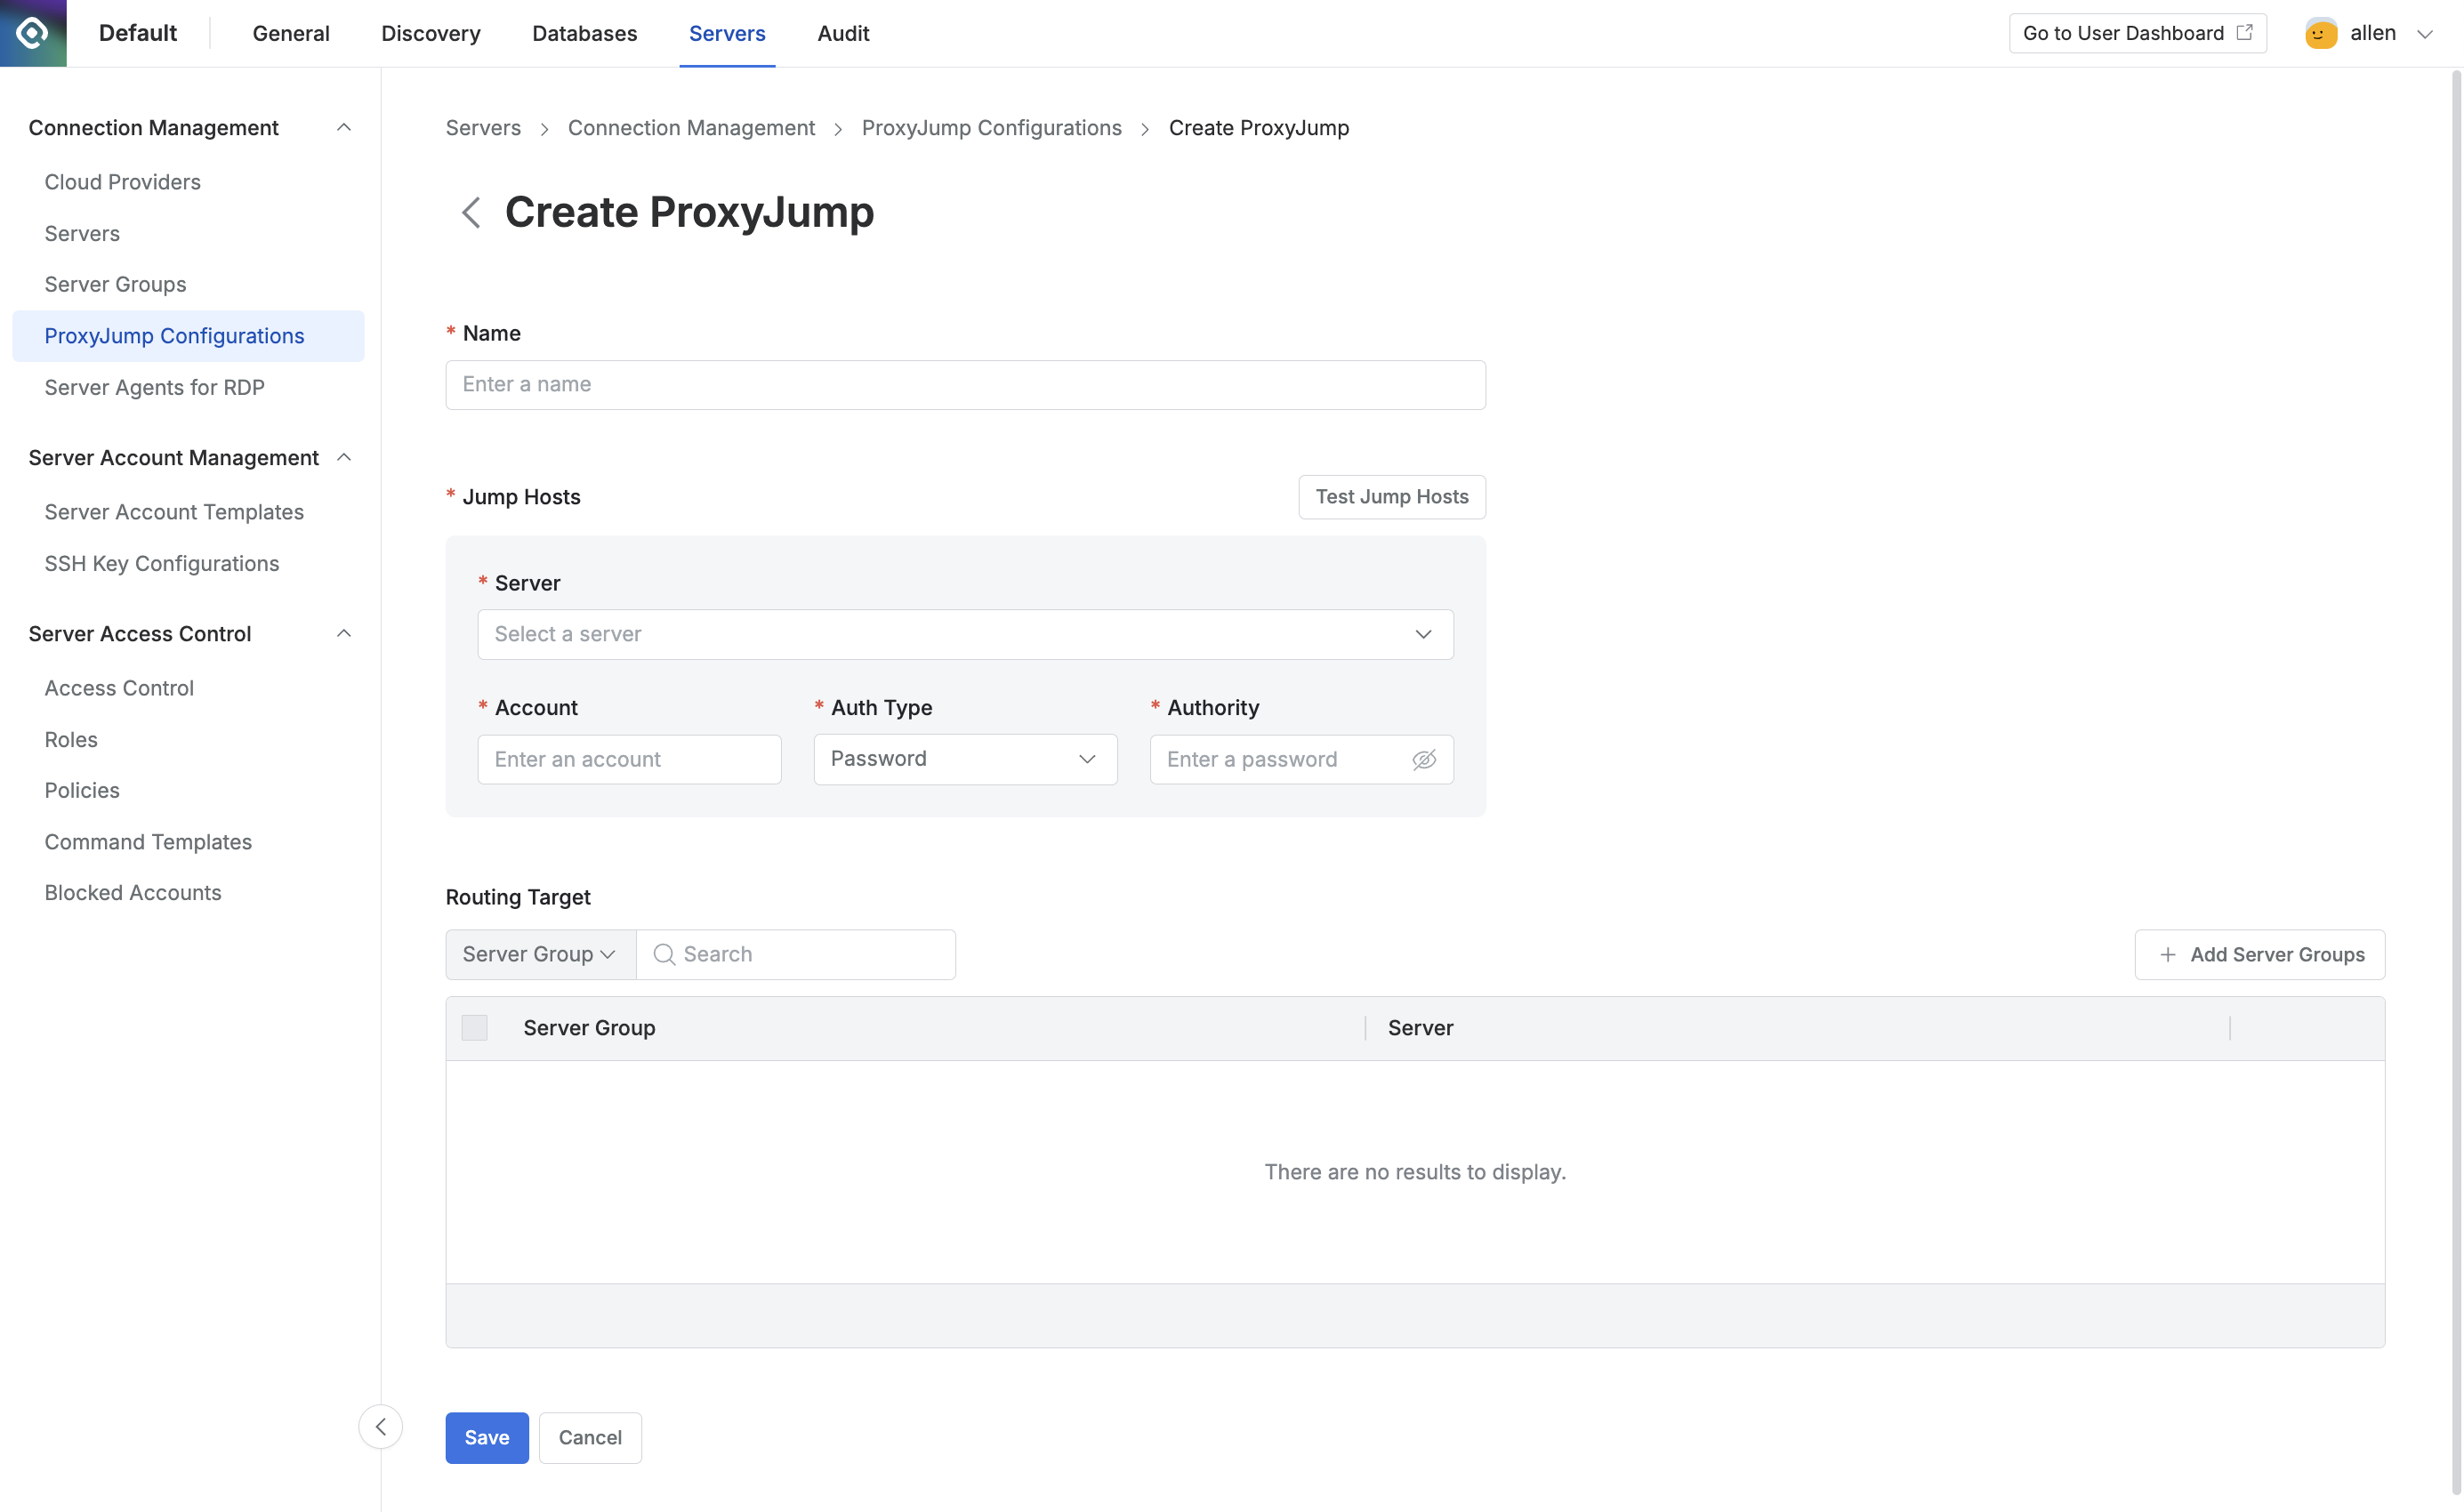Click external link icon in Go to User Dashboard

(x=2244, y=33)
